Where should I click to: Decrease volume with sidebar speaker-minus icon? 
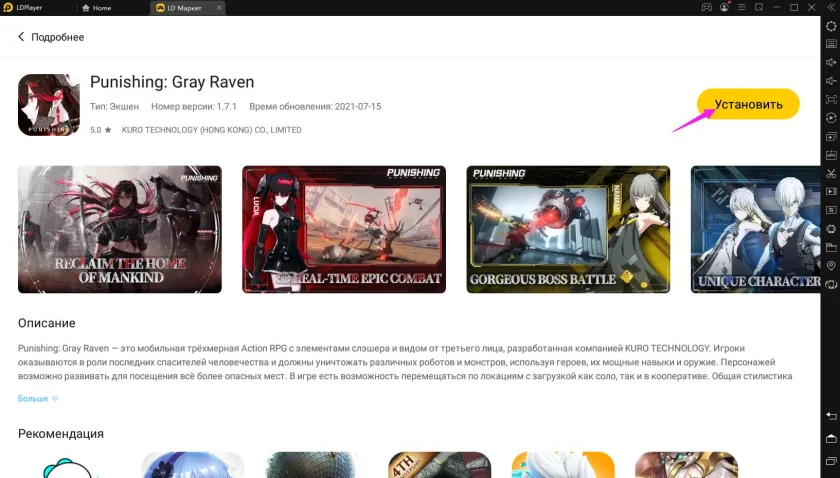coord(831,80)
